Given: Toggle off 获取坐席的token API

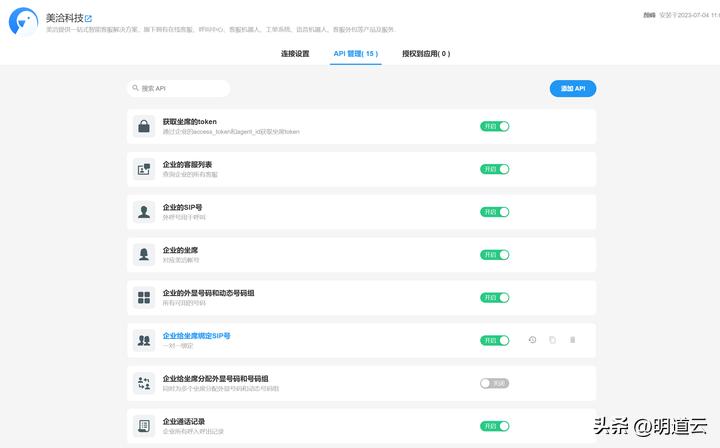Looking at the screenshot, I should tap(495, 126).
